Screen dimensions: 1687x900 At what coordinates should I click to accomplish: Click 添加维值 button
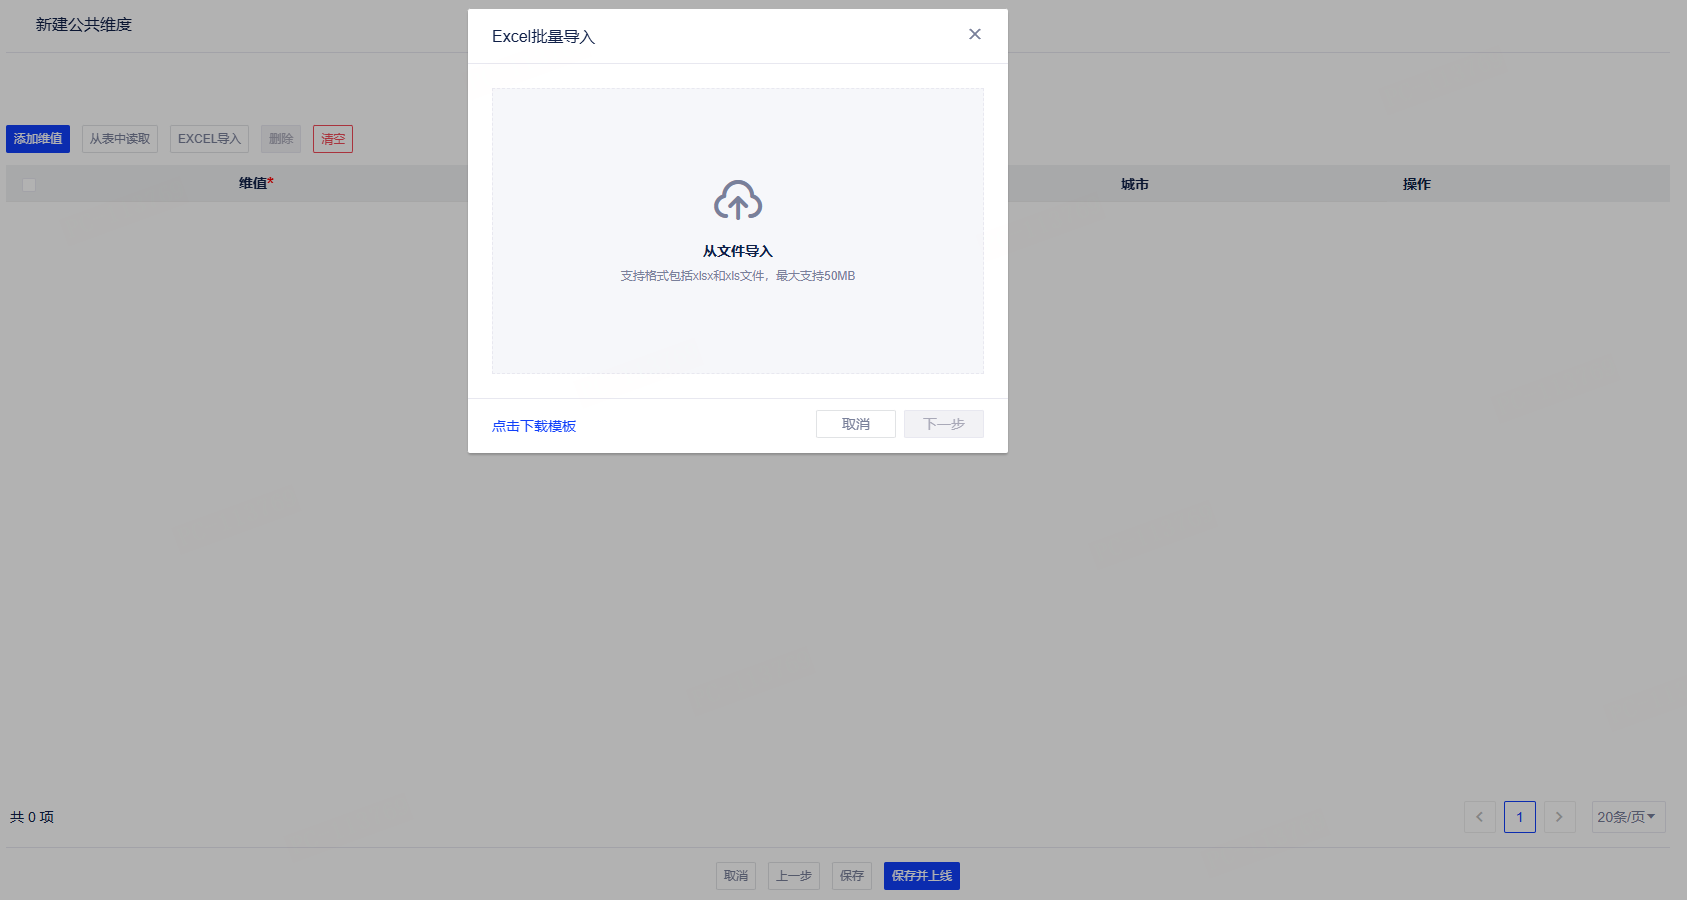click(38, 139)
